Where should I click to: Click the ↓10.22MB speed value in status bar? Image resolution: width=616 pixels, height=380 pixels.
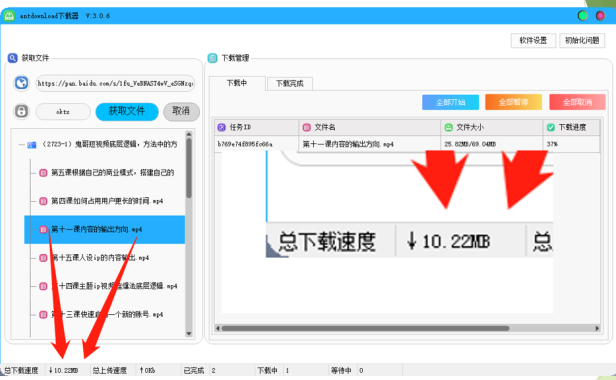point(63,371)
